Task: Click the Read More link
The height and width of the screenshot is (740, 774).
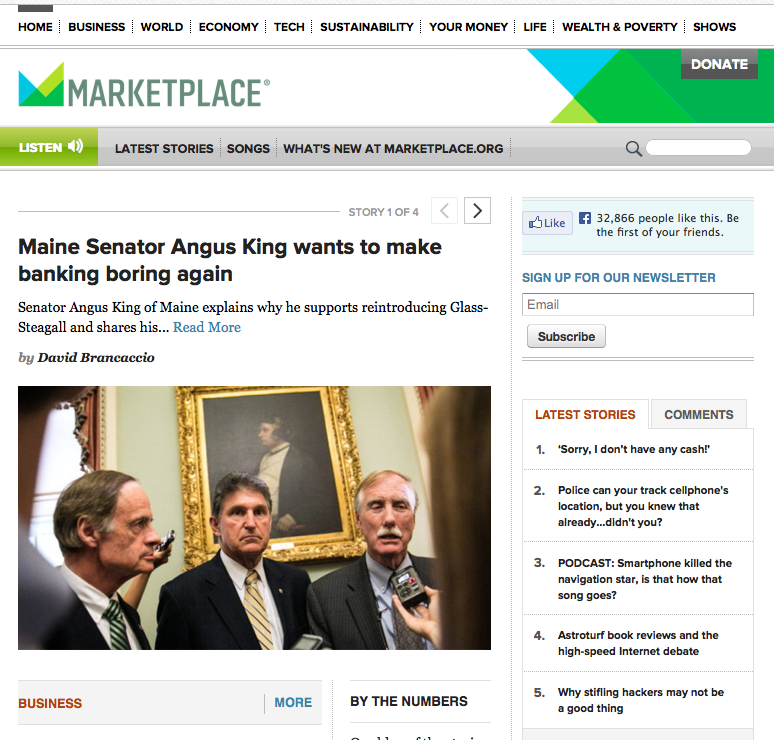Action: point(207,327)
